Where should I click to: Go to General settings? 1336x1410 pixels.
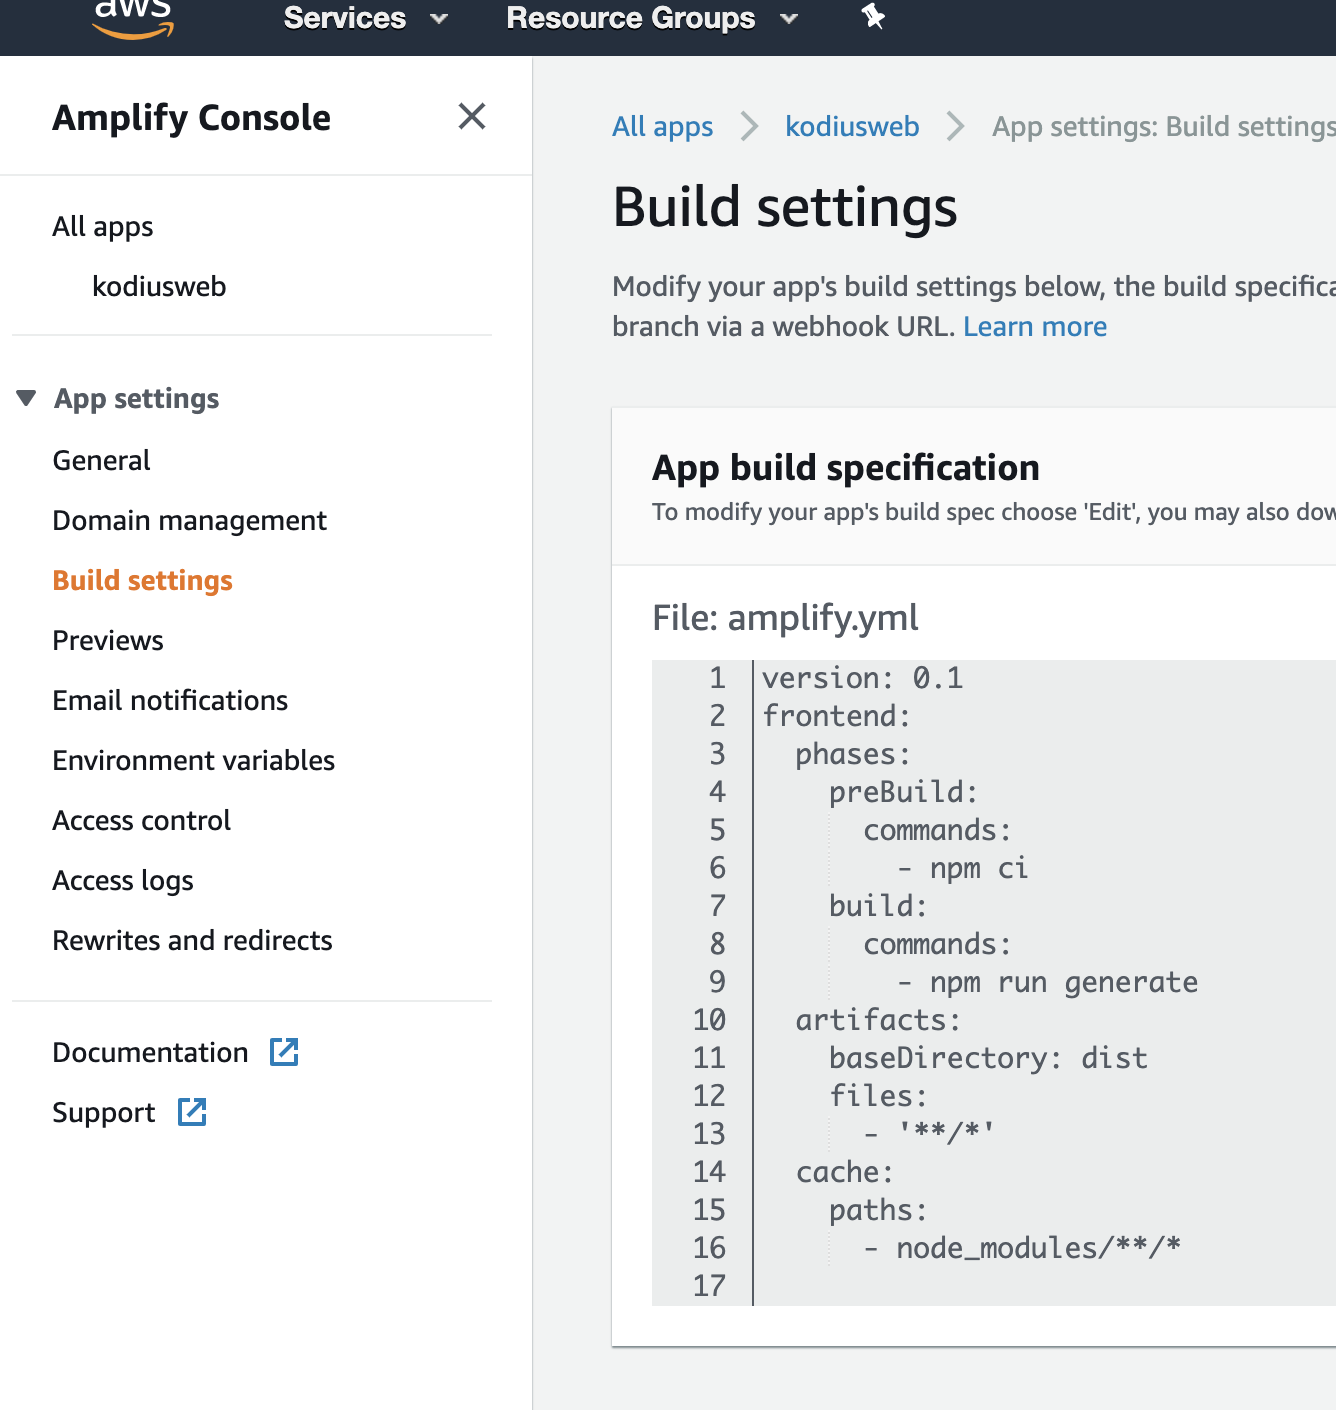[x=102, y=460]
